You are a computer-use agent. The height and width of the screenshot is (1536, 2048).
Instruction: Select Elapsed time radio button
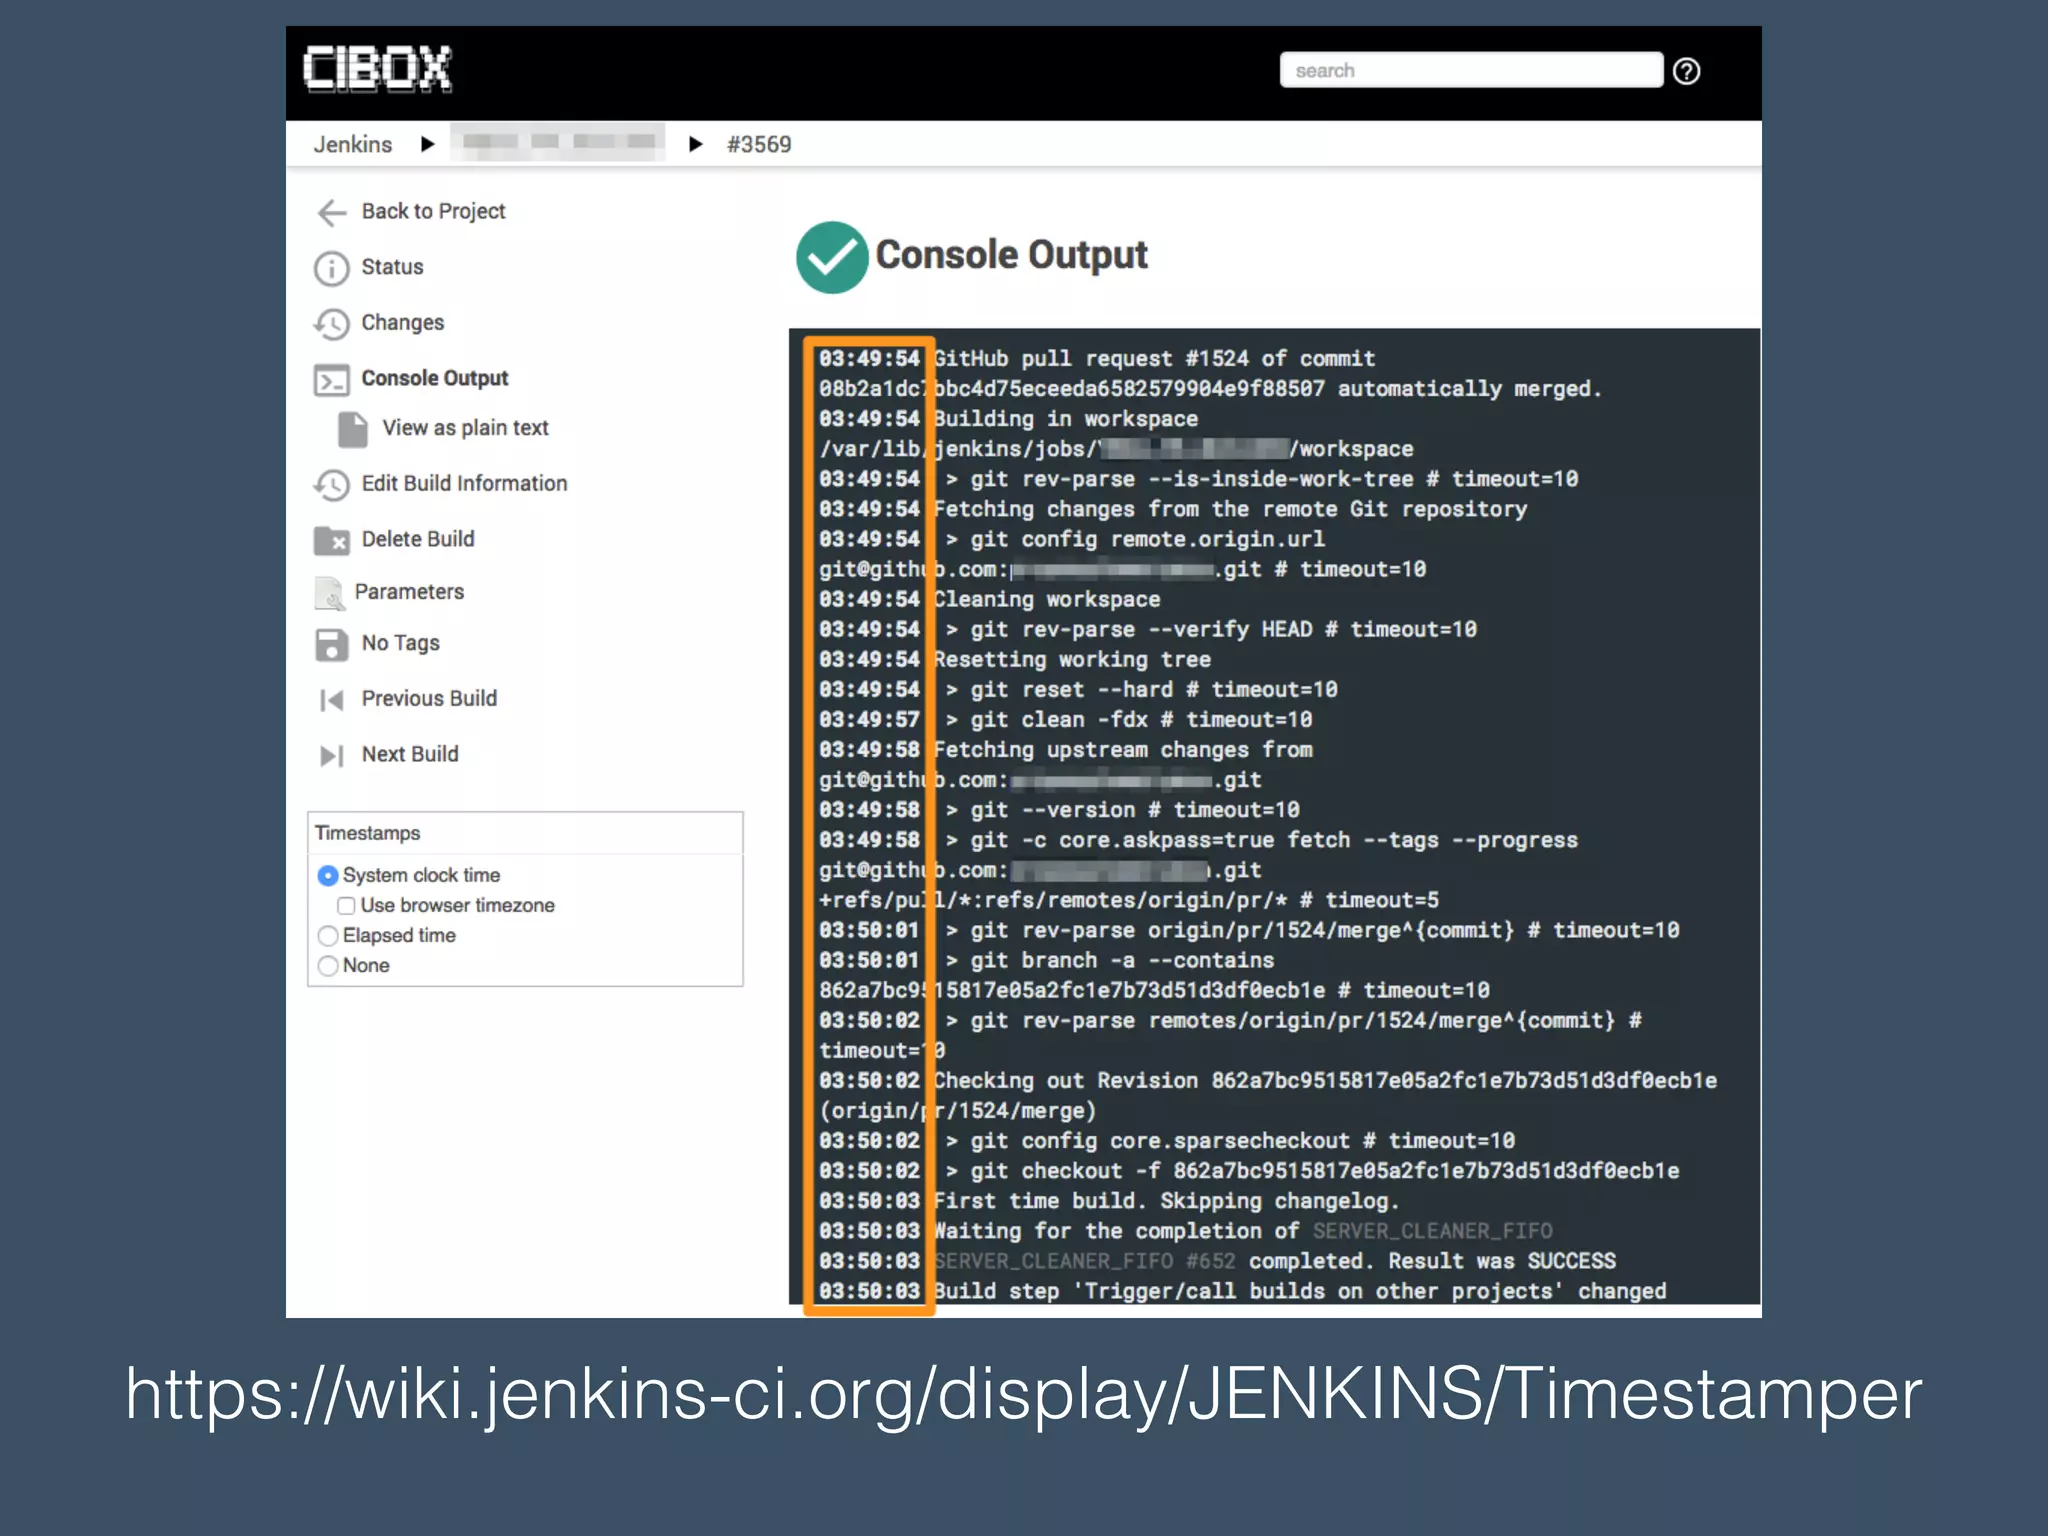(327, 936)
